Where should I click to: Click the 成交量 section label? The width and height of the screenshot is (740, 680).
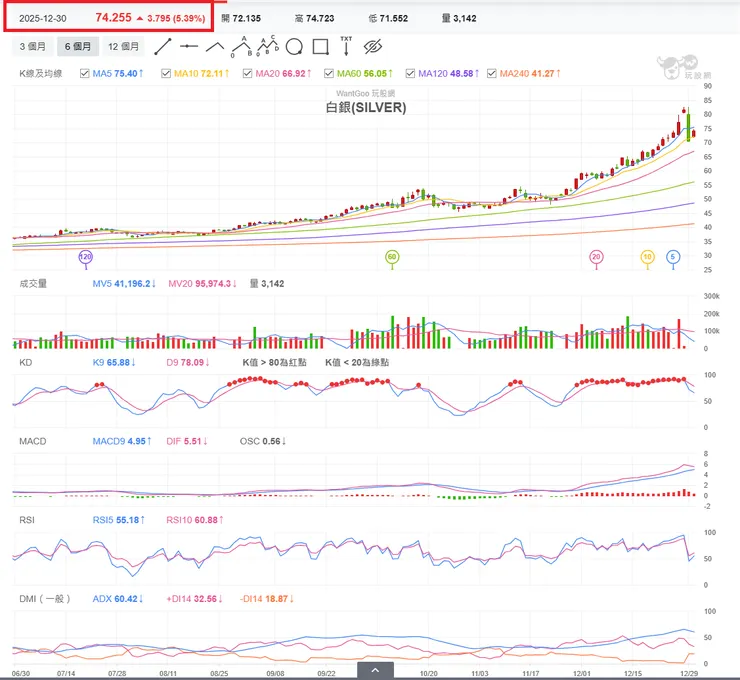click(x=33, y=284)
